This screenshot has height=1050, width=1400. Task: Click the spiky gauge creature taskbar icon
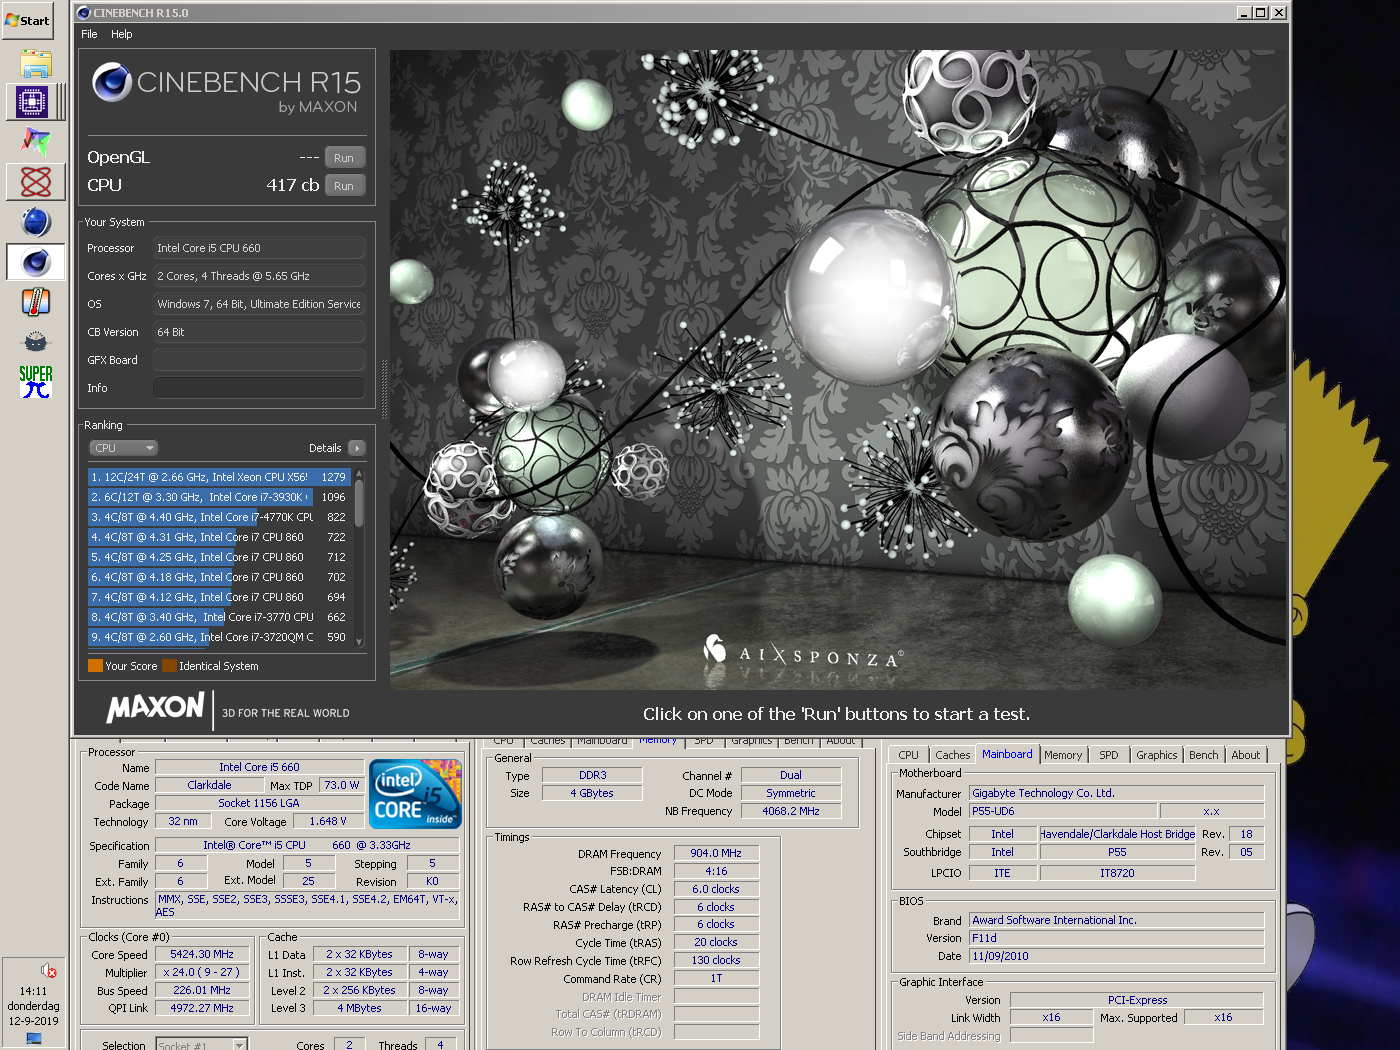click(35, 342)
